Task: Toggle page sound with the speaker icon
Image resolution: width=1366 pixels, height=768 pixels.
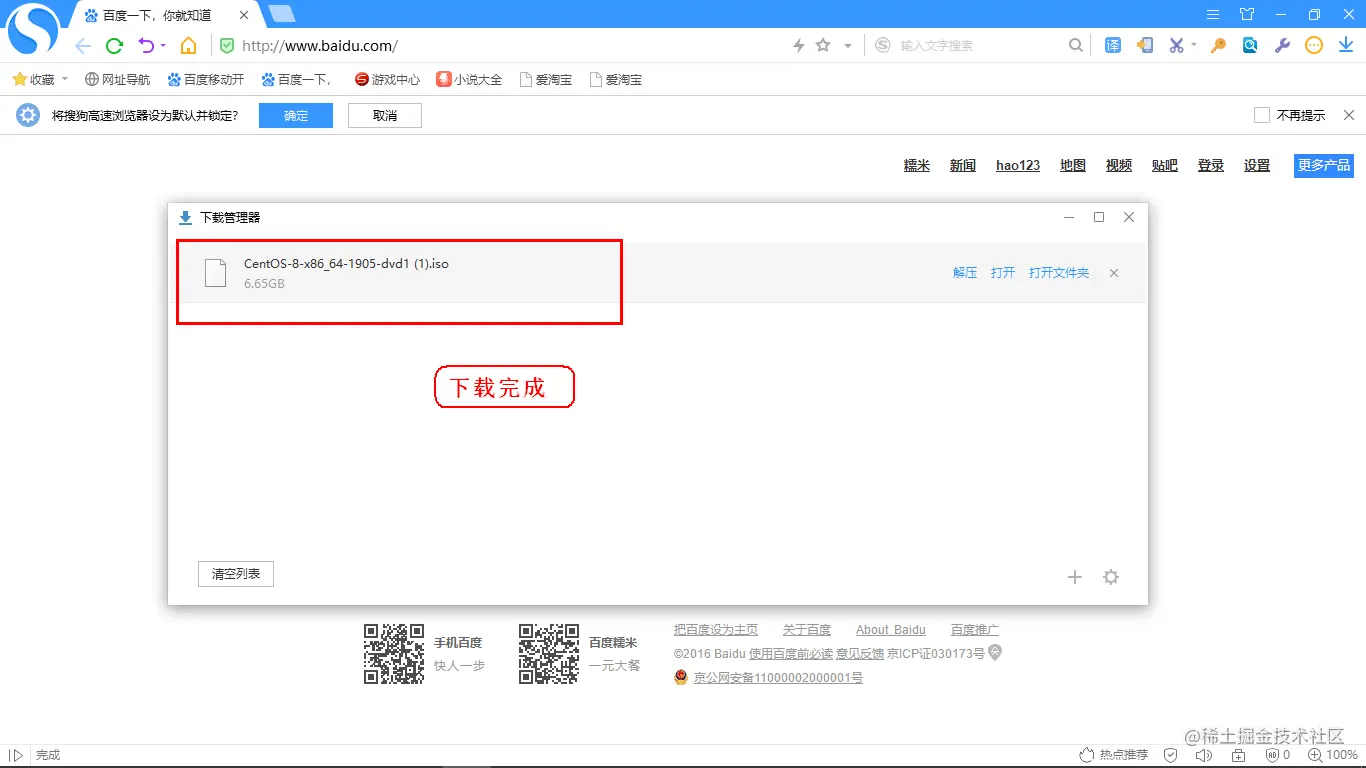Action: click(x=1204, y=755)
